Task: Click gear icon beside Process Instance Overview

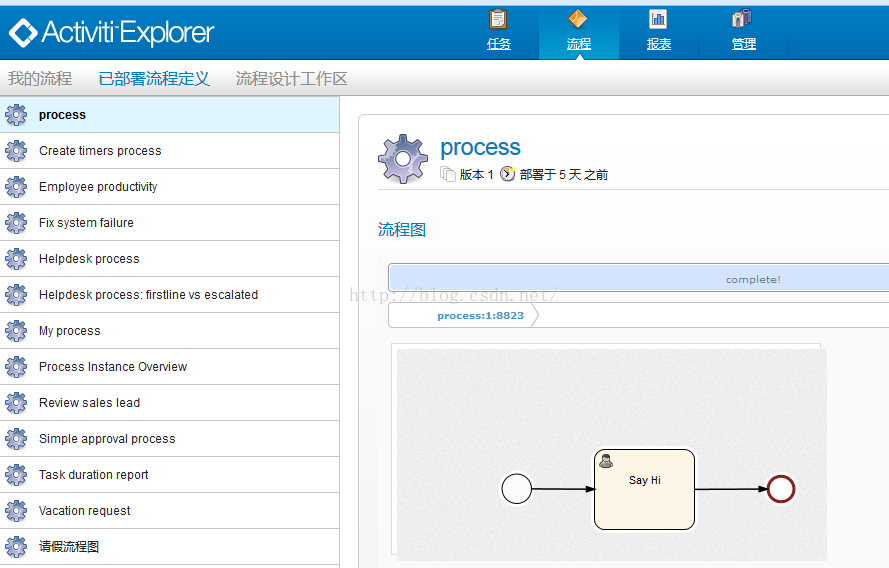Action: 16,367
